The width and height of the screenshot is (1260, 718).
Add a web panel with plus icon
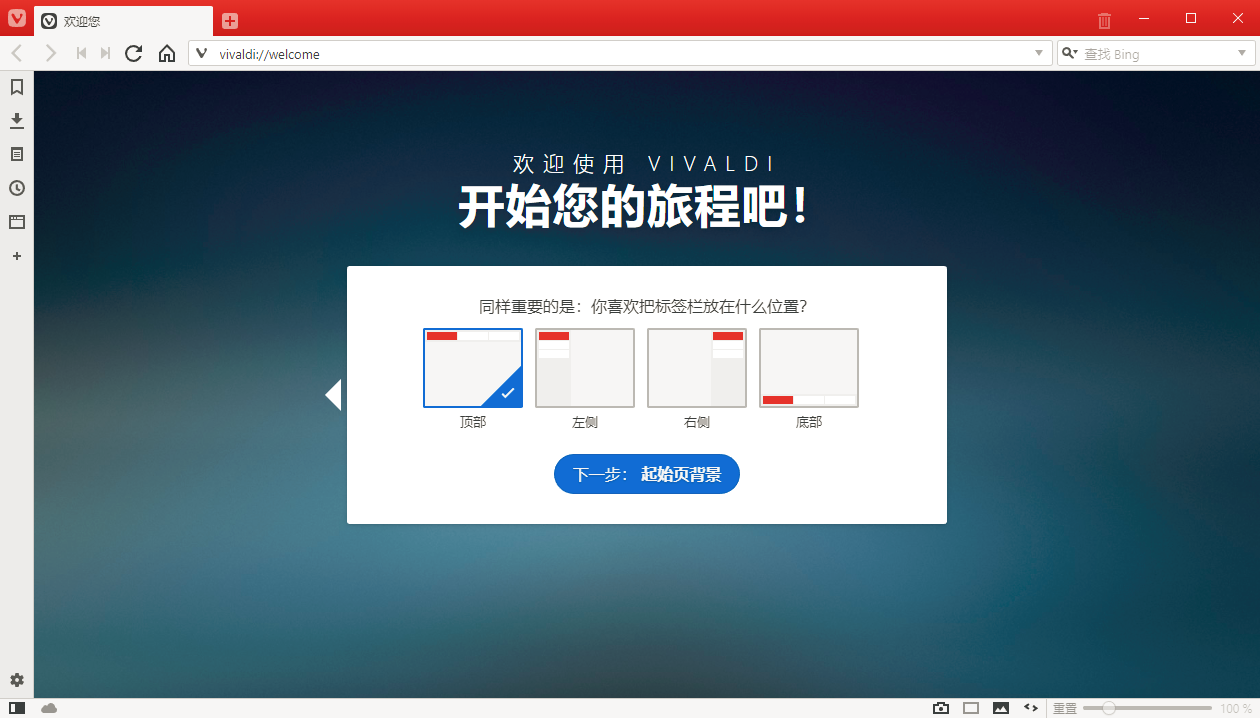[x=17, y=256]
